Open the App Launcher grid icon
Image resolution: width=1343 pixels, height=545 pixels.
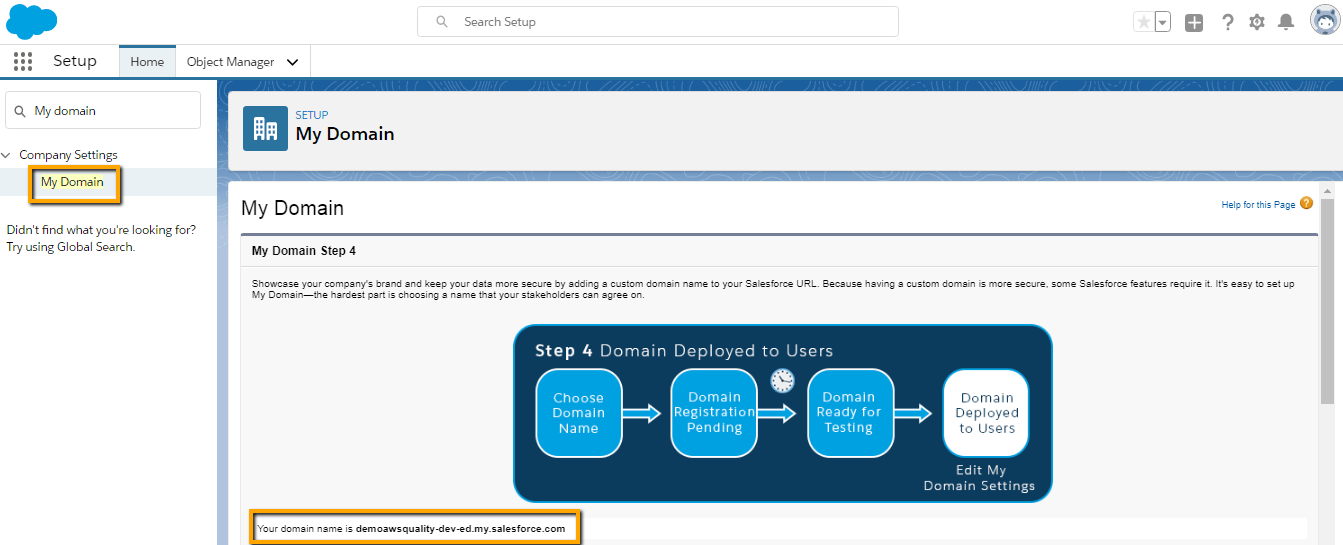[x=24, y=61]
